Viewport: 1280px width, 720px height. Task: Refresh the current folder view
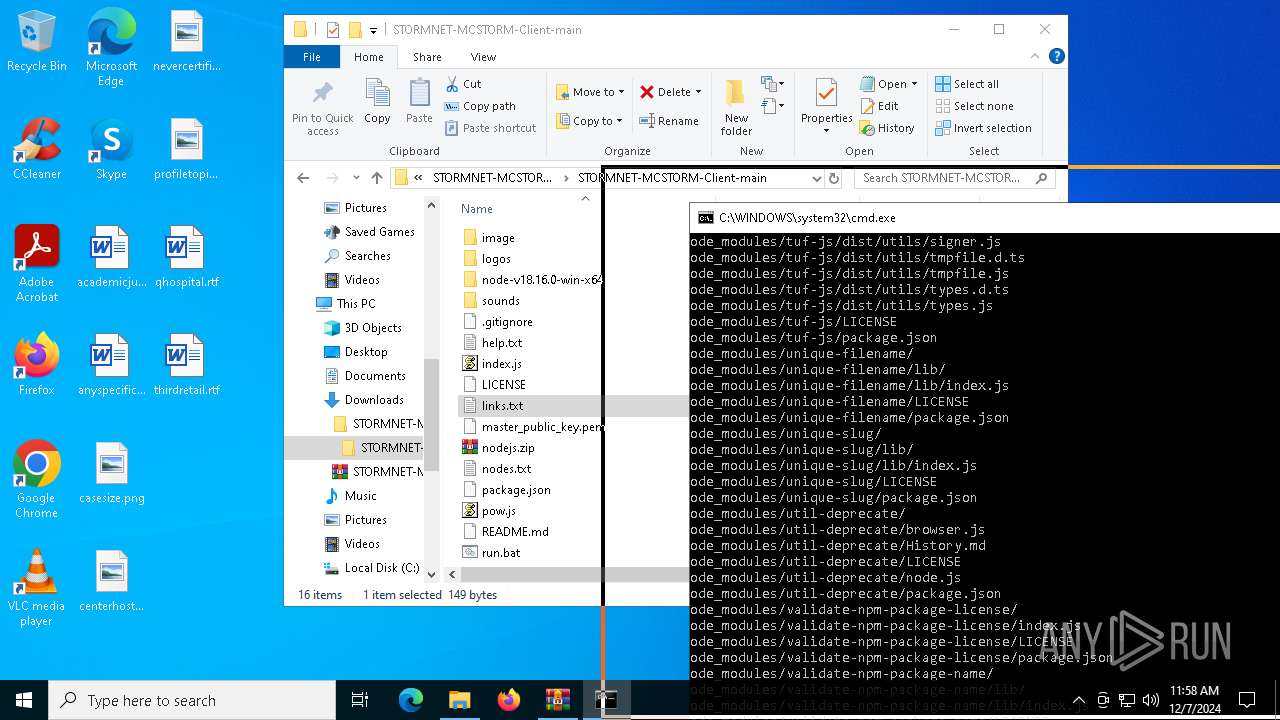tap(834, 178)
